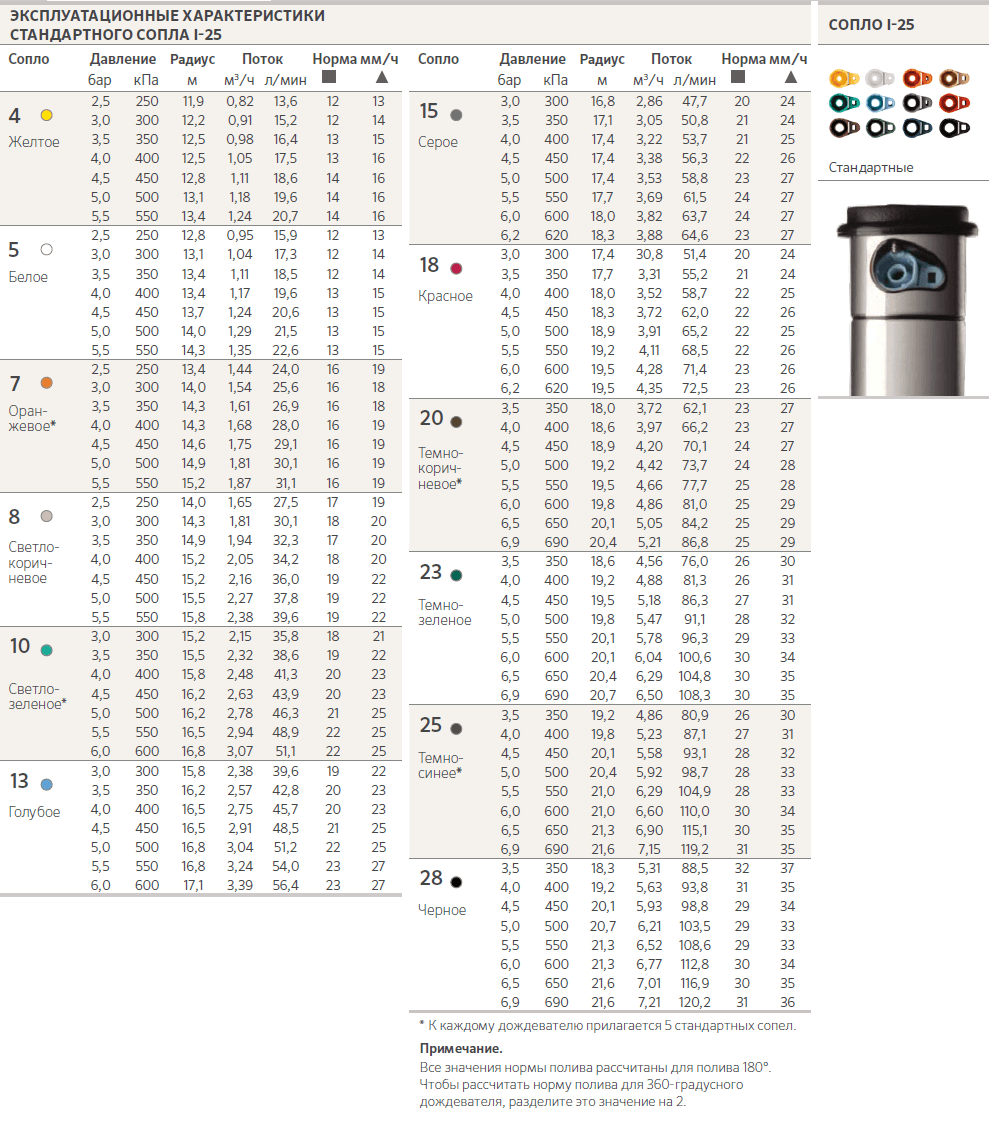Click the Стандартные label under nozzle icons
This screenshot has width=991, height=1131.
tap(871, 167)
